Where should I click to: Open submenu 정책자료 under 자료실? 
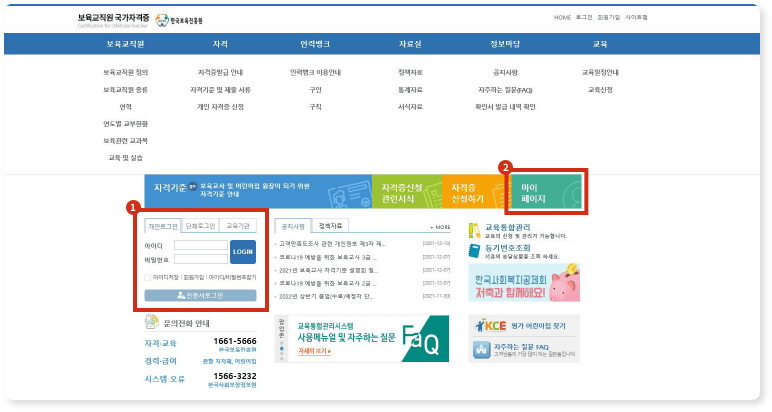click(410, 72)
